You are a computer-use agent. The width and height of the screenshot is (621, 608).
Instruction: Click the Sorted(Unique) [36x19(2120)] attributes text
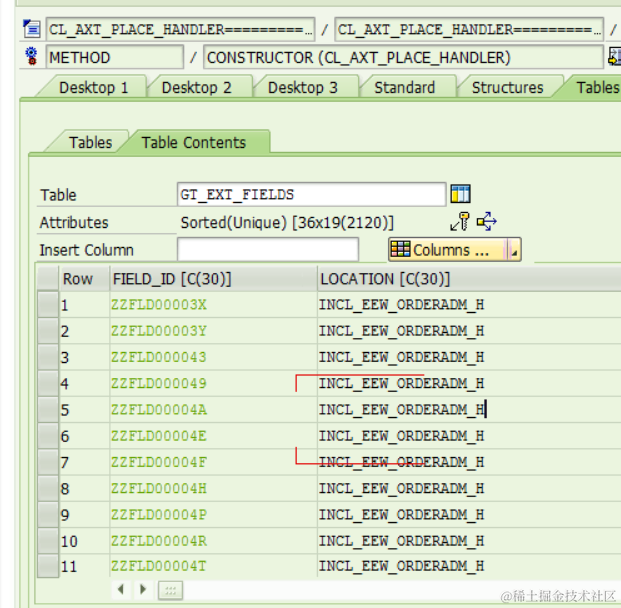(x=287, y=223)
